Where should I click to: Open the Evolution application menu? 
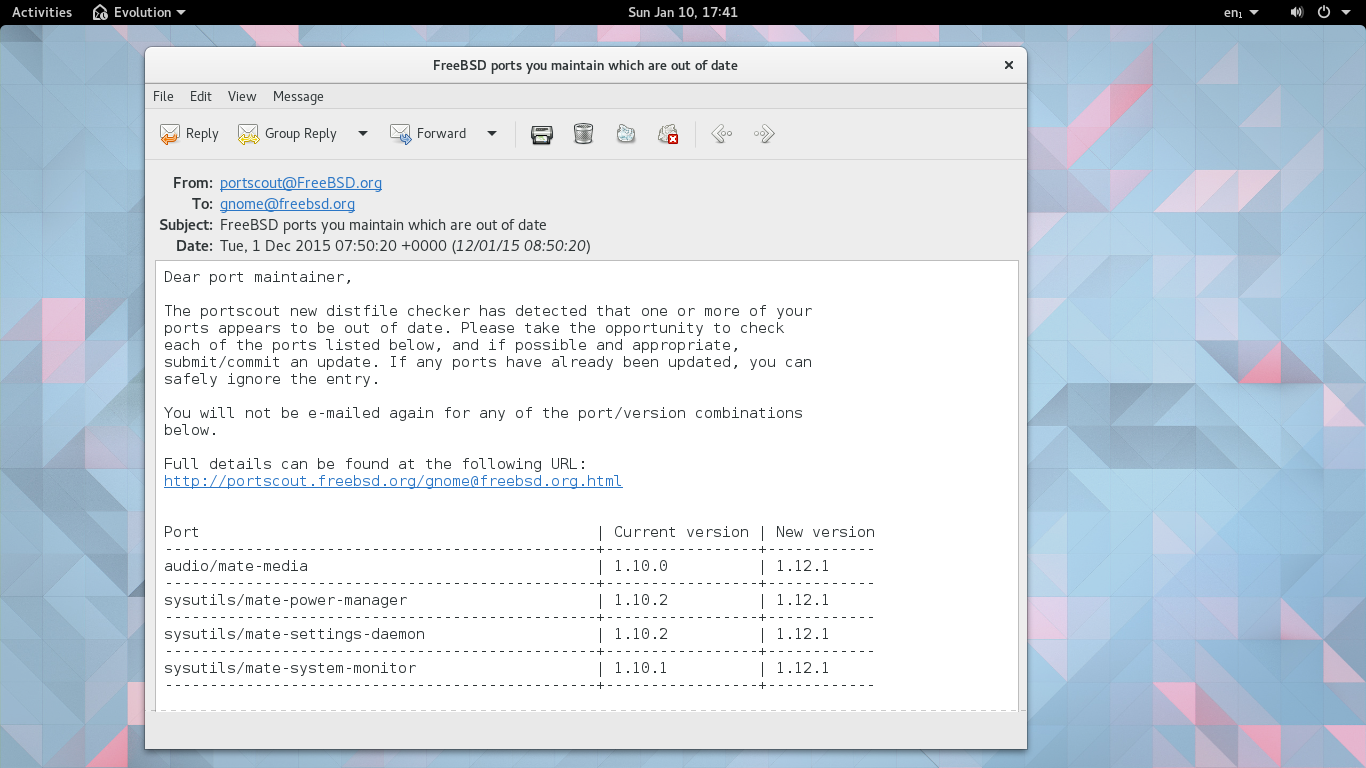(x=139, y=12)
